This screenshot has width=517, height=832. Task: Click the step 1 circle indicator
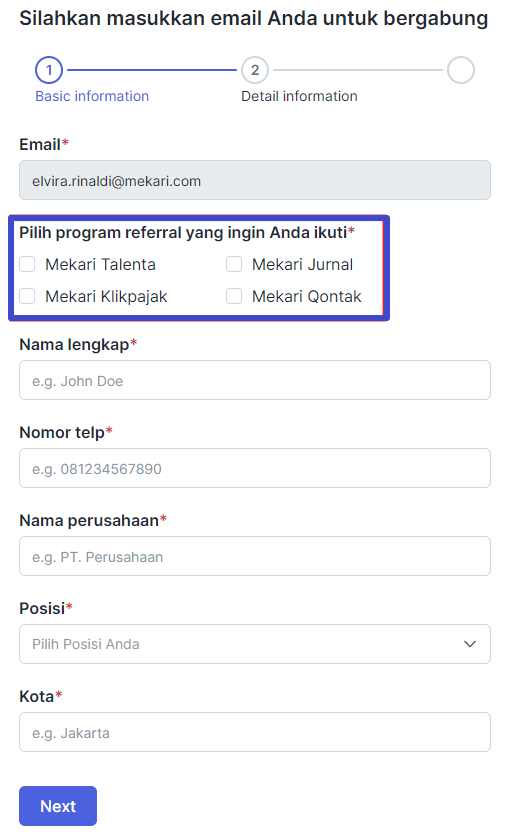(49, 70)
